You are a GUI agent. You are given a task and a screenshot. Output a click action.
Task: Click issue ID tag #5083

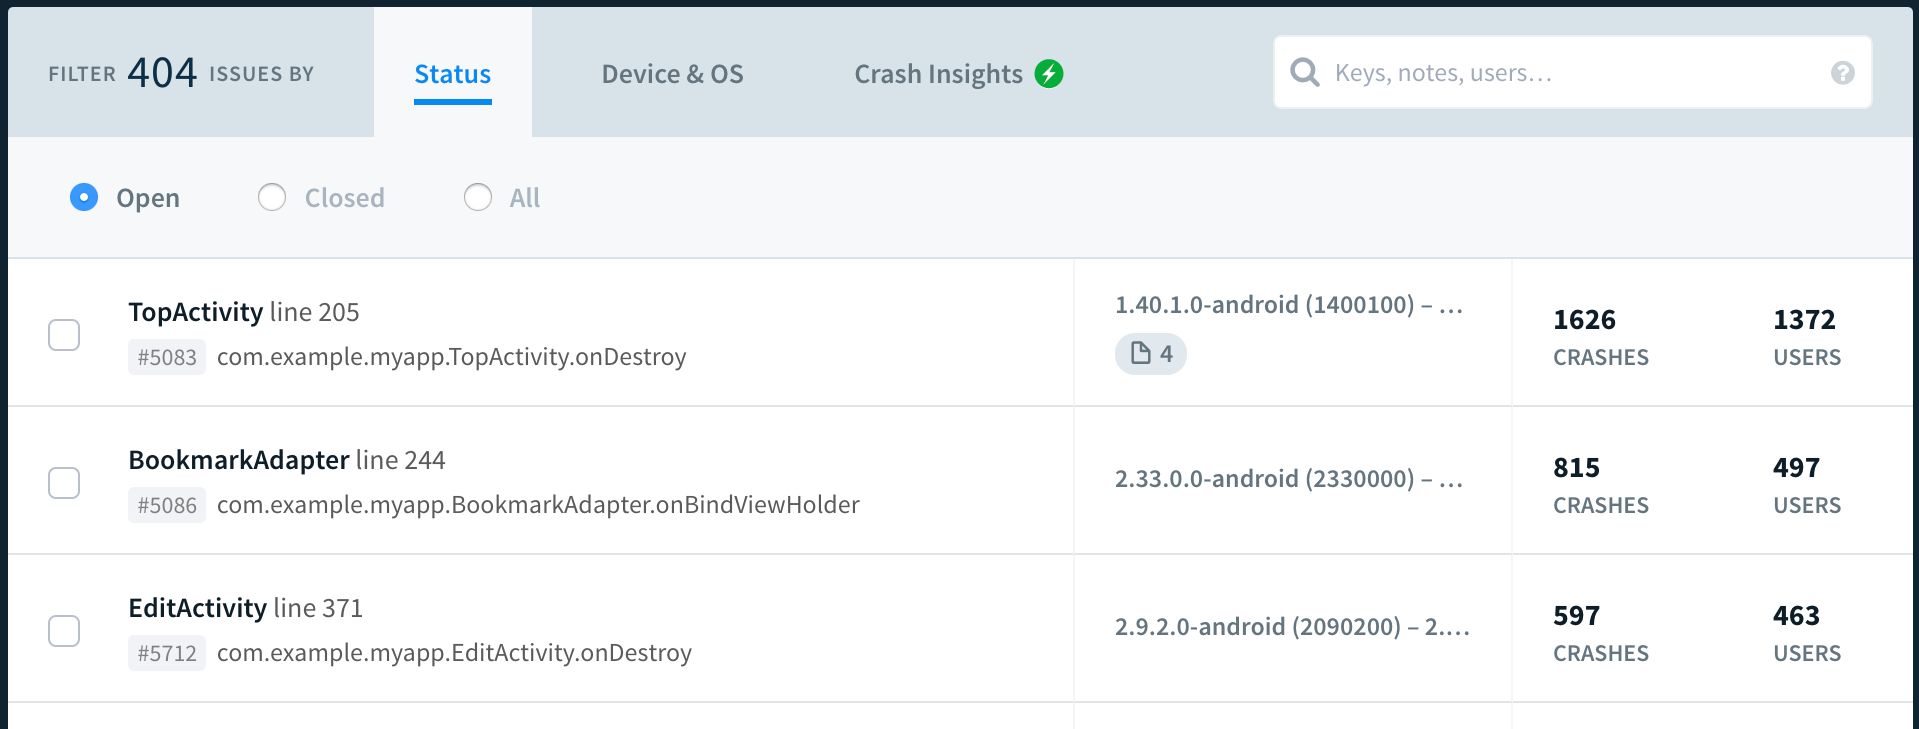pos(167,357)
